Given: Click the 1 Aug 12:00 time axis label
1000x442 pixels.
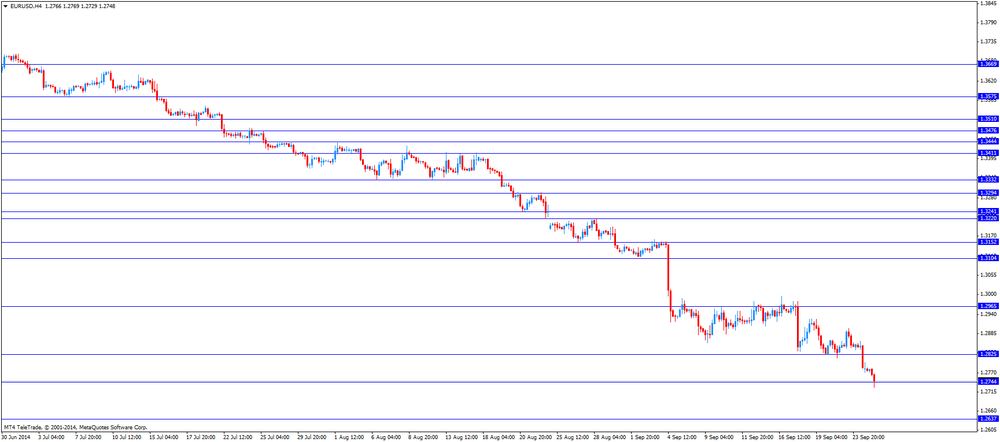Looking at the screenshot, I should [349, 438].
